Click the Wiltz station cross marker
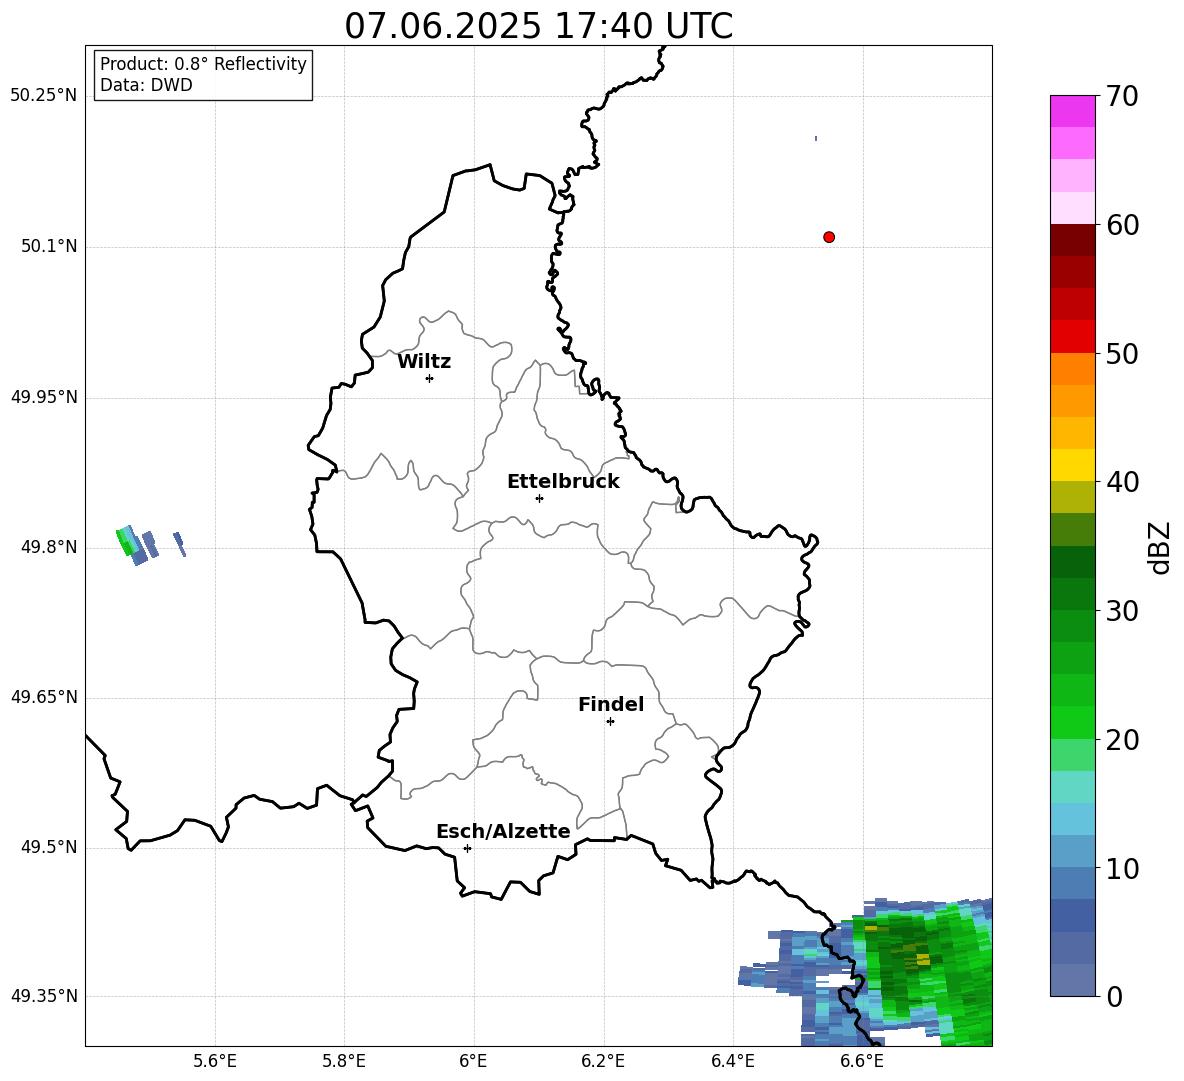This screenshot has width=1184, height=1081. click(x=429, y=378)
